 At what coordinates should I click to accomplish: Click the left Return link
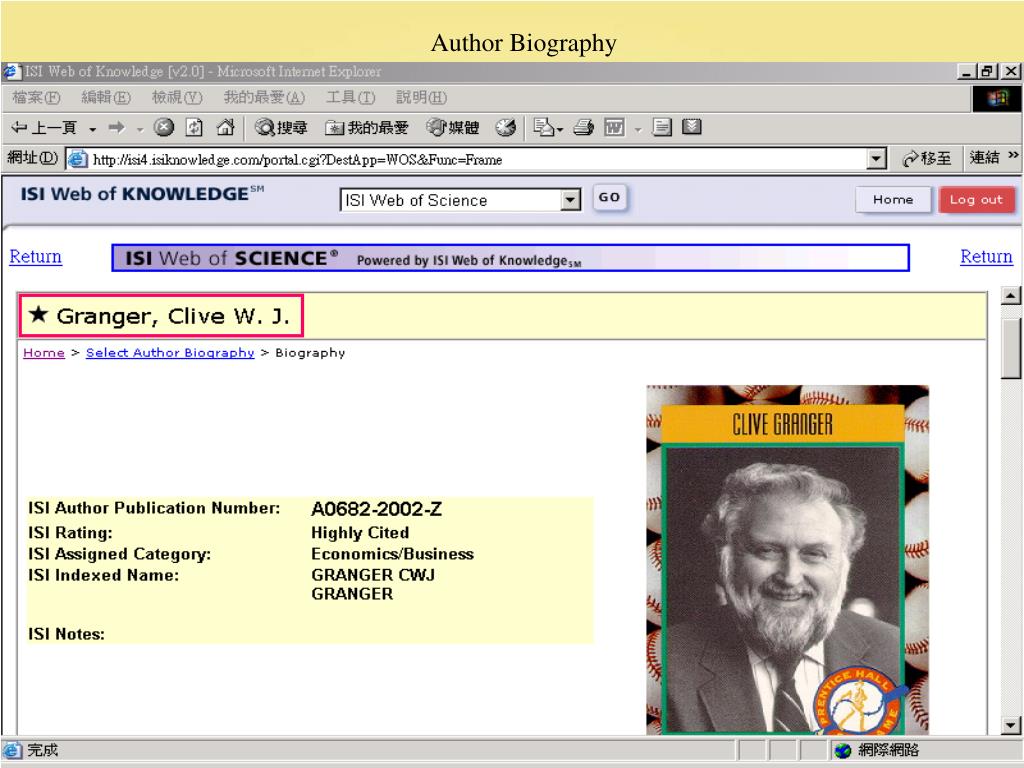pyautogui.click(x=35, y=257)
